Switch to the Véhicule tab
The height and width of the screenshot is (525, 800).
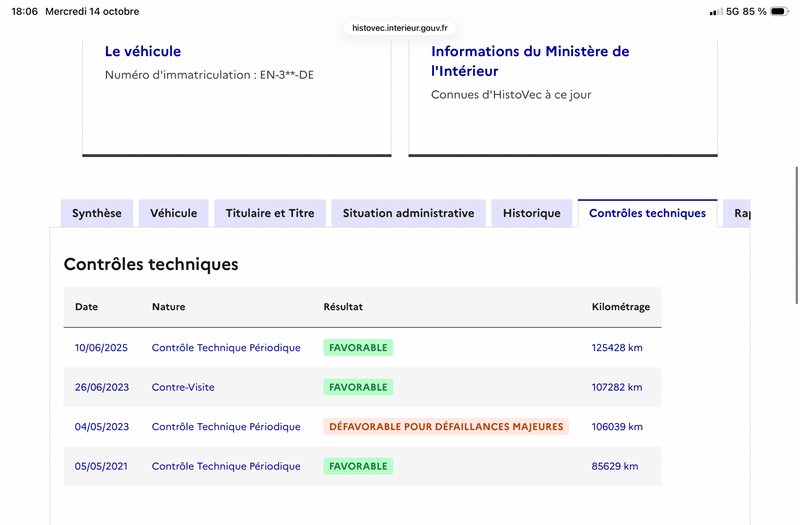coord(173,213)
